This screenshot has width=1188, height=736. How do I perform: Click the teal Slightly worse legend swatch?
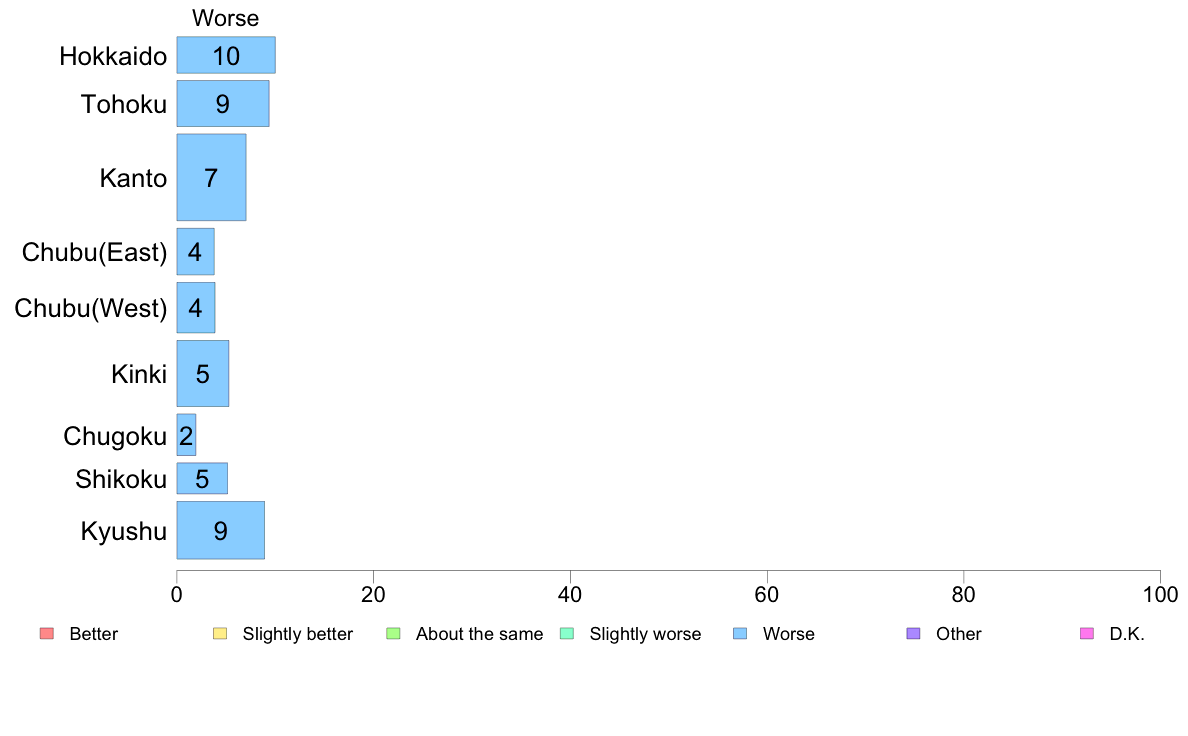[x=566, y=633]
